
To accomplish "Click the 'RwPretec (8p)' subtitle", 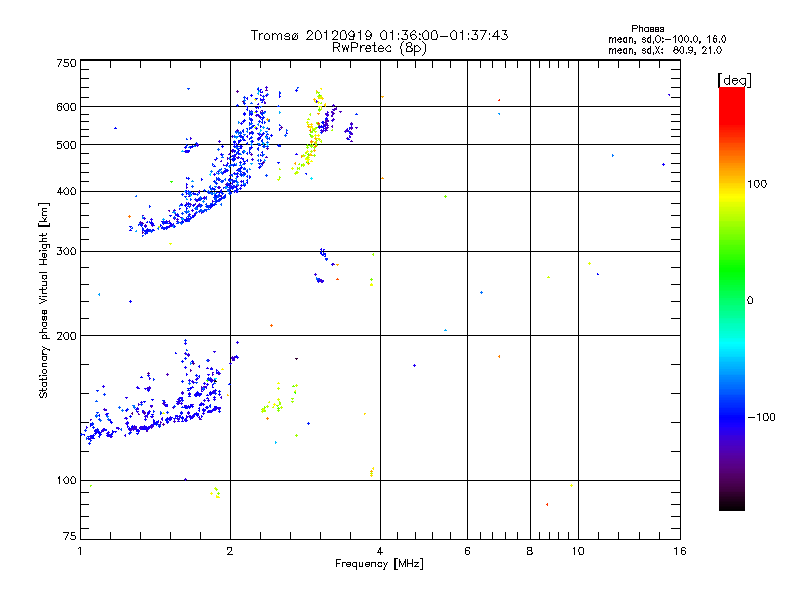I will click(x=379, y=48).
